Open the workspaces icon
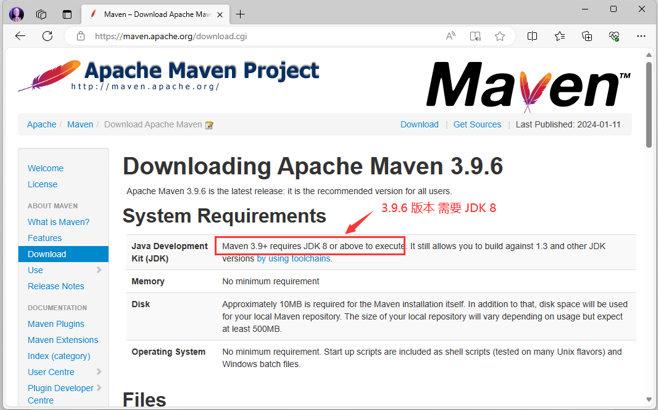Viewport: 658px width, 410px height. pos(41,14)
